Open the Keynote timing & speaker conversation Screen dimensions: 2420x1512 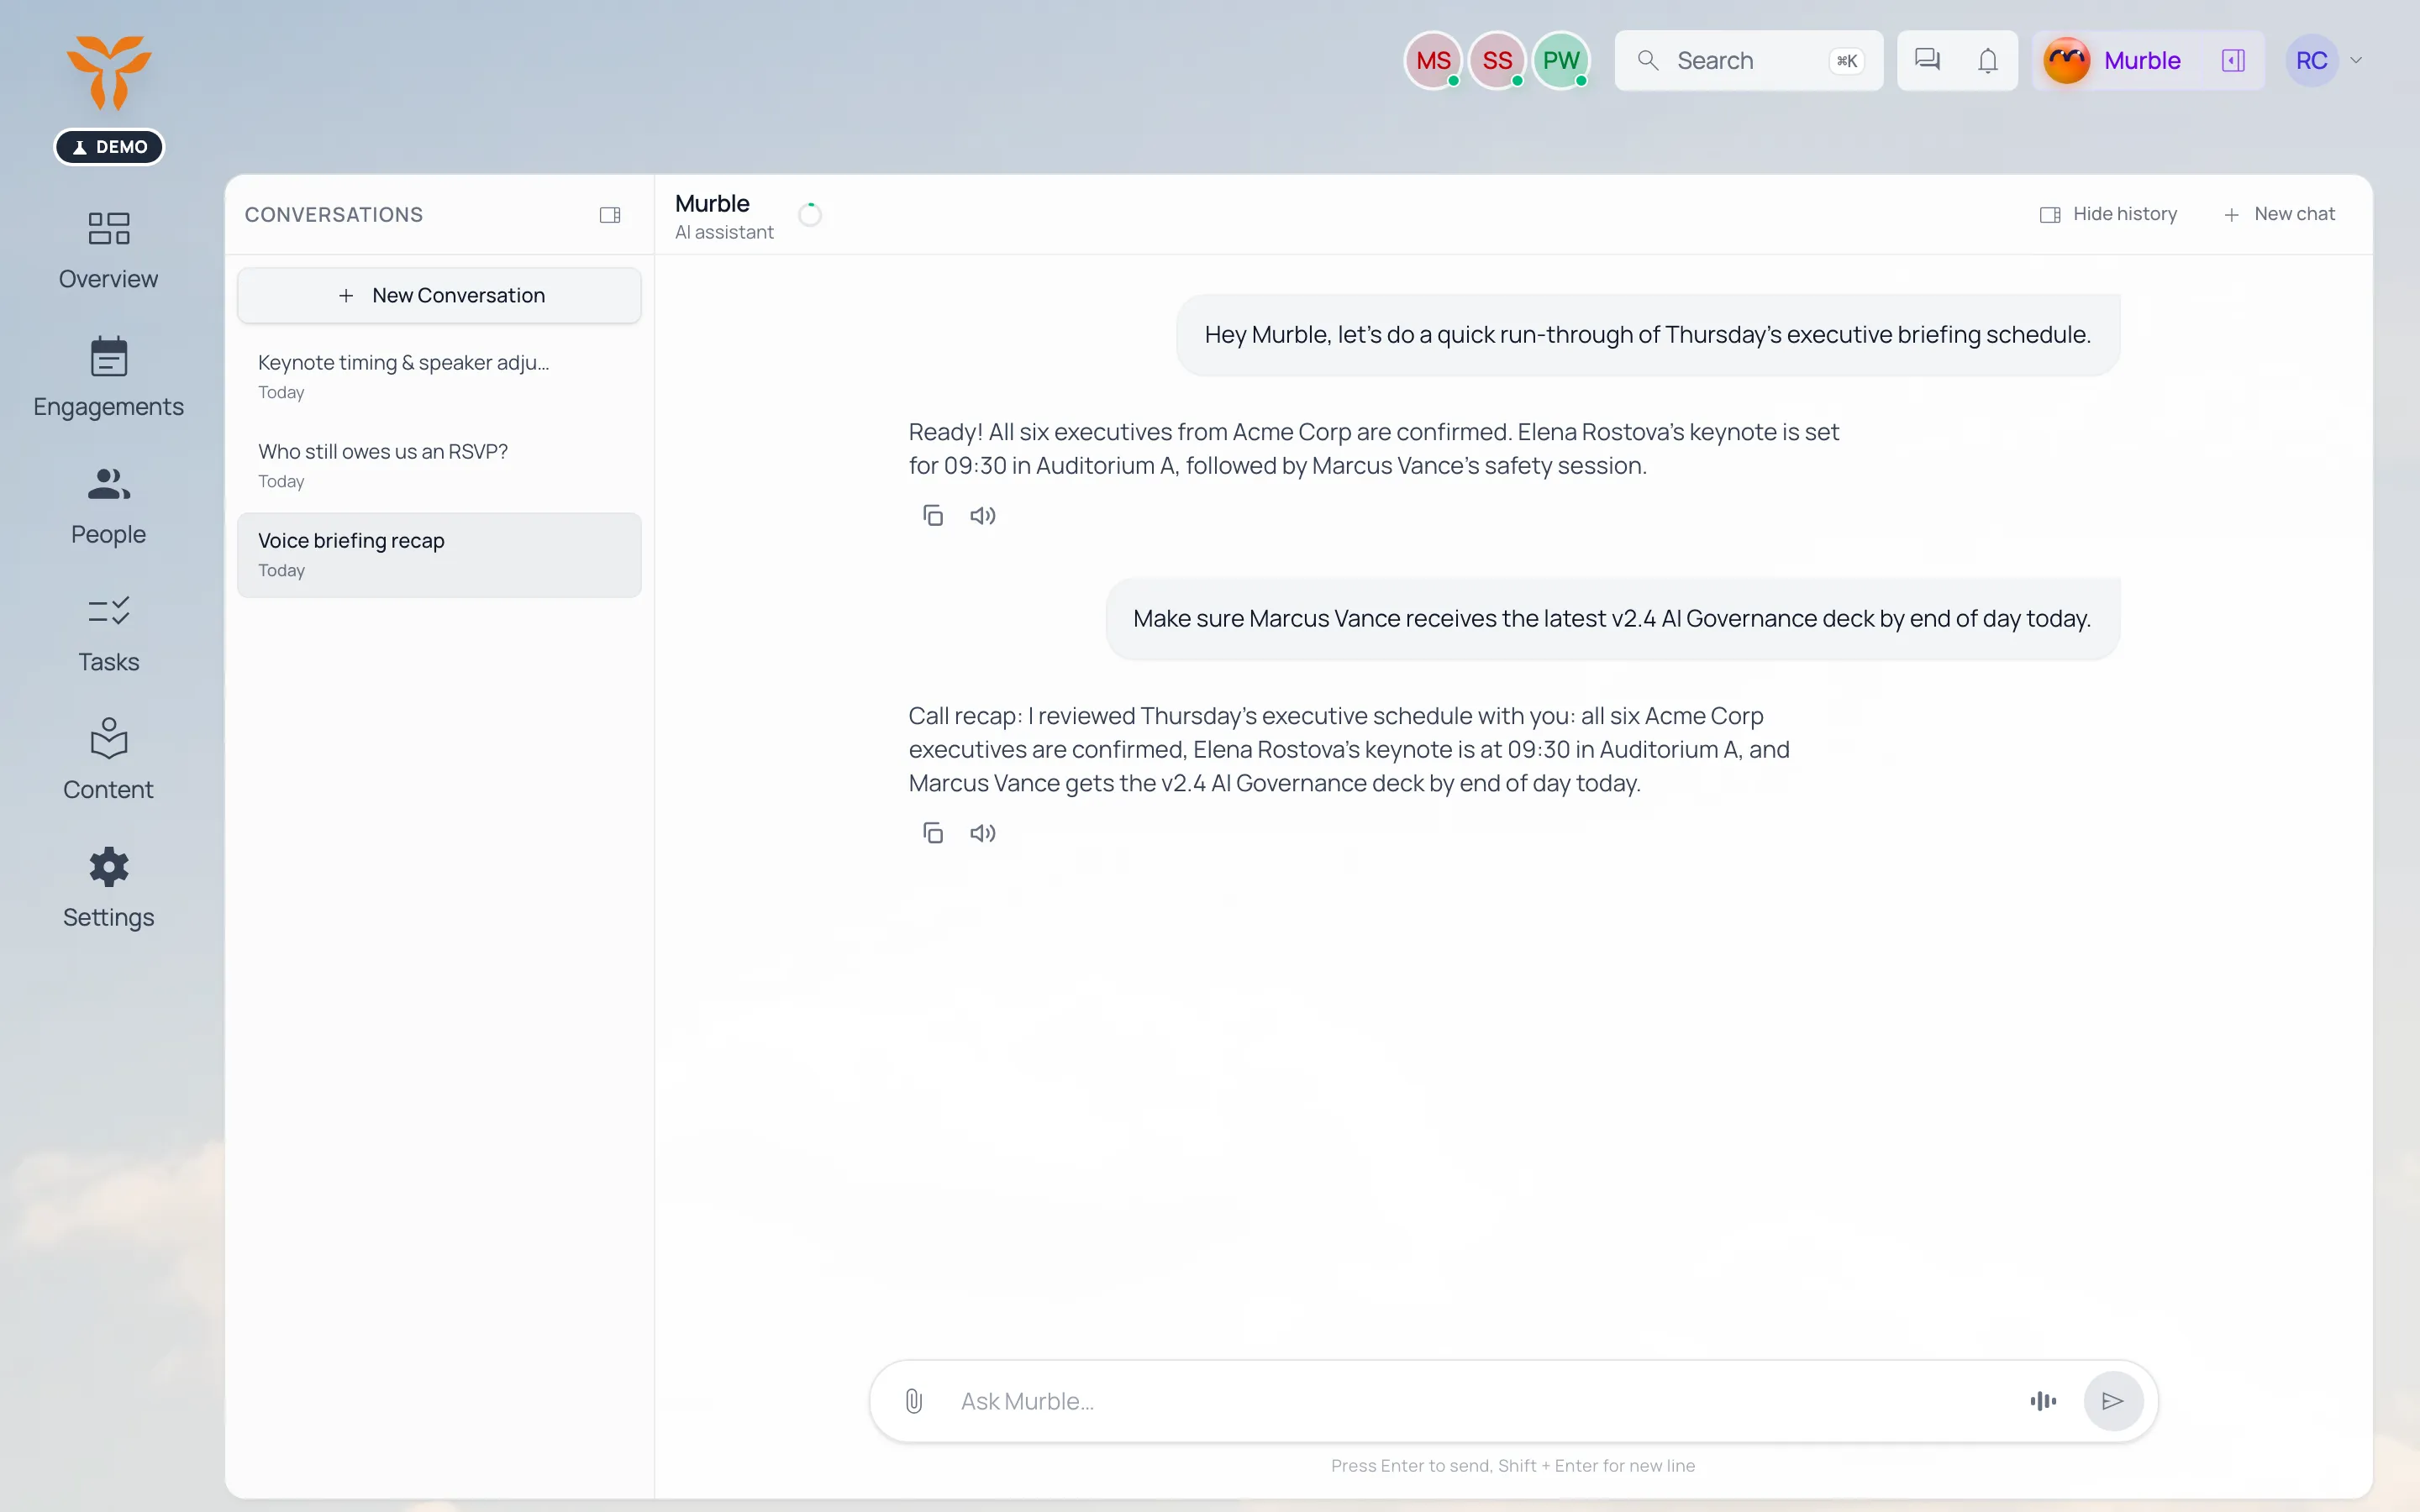point(439,376)
